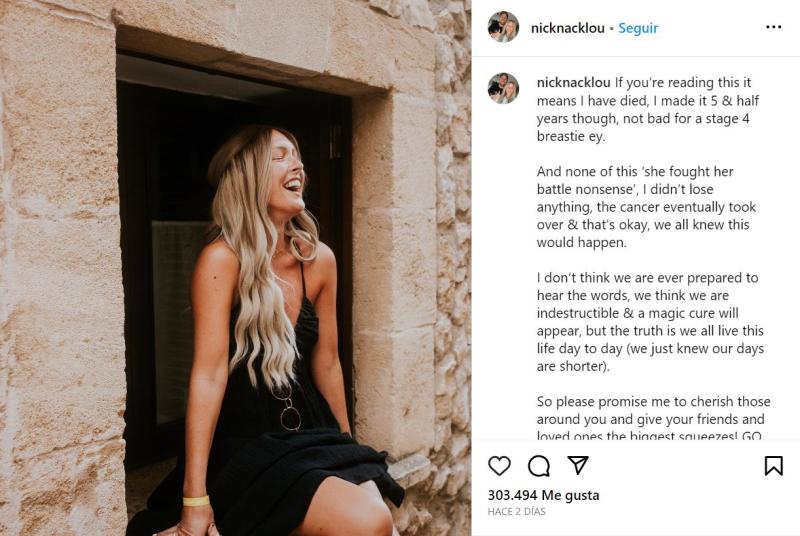Image resolution: width=800 pixels, height=536 pixels.
Task: Like the post with the heart icon
Action: pos(499,466)
